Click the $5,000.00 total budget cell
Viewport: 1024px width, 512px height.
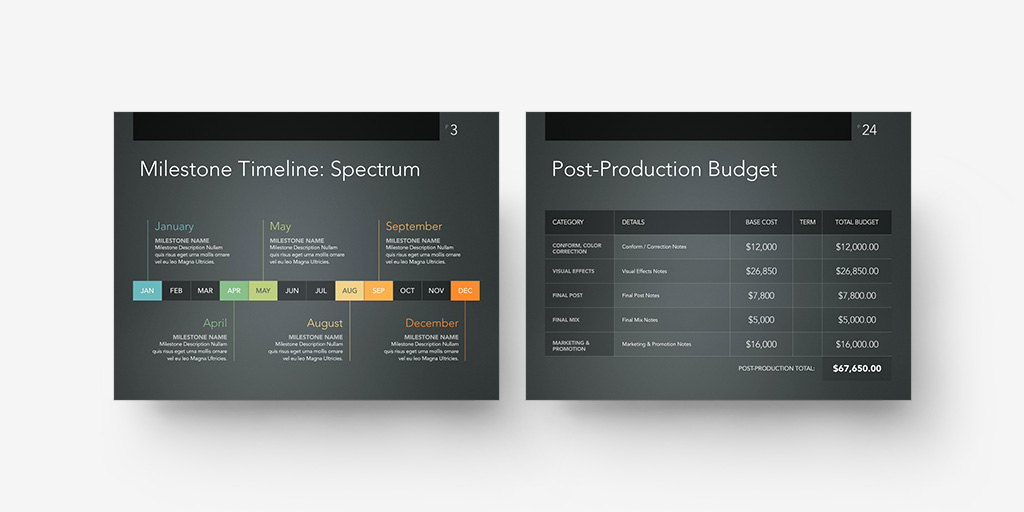[x=857, y=320]
